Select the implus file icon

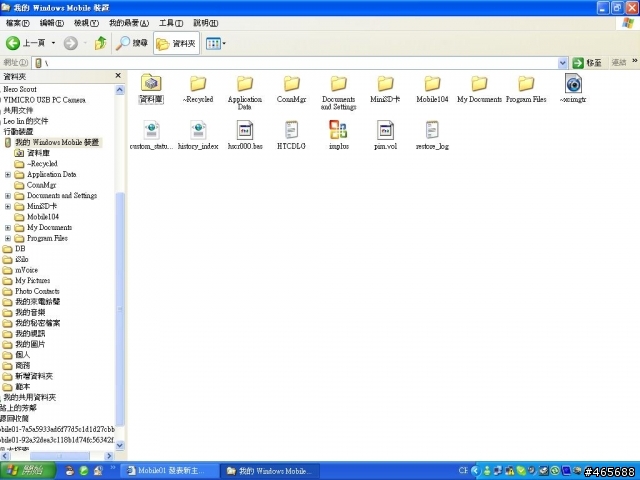click(x=338, y=130)
